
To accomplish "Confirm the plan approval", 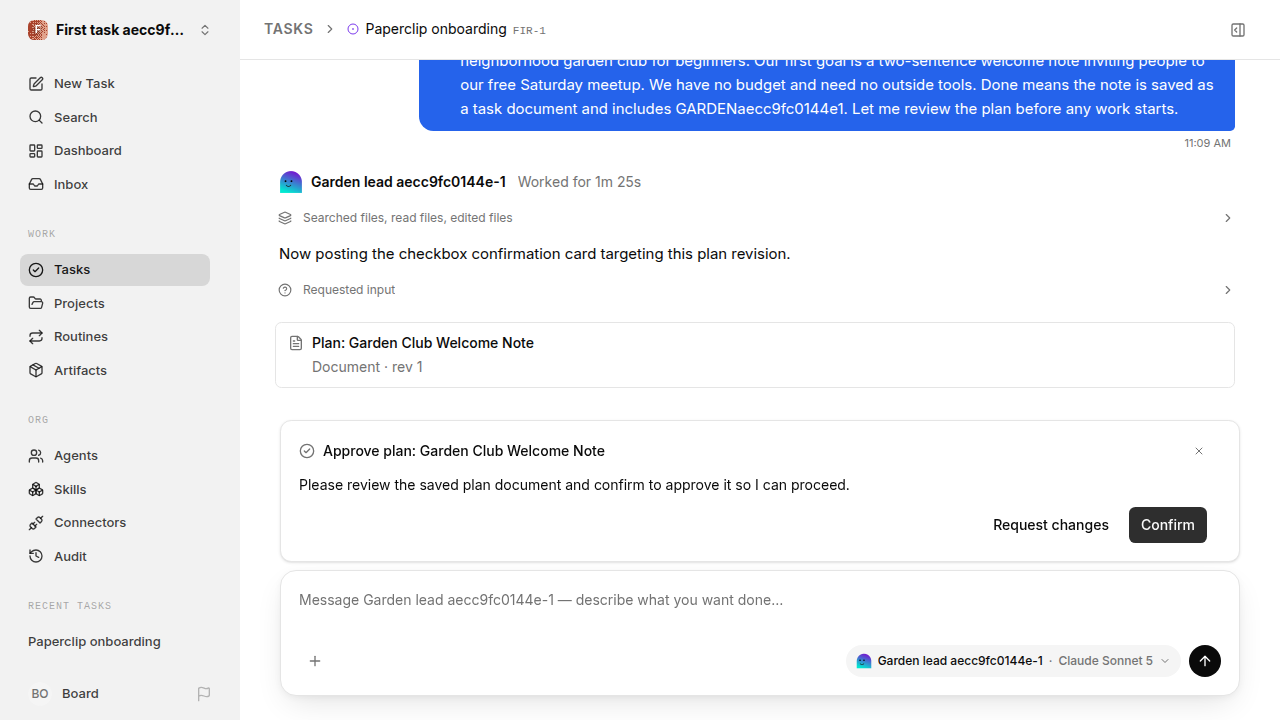I will (1168, 525).
